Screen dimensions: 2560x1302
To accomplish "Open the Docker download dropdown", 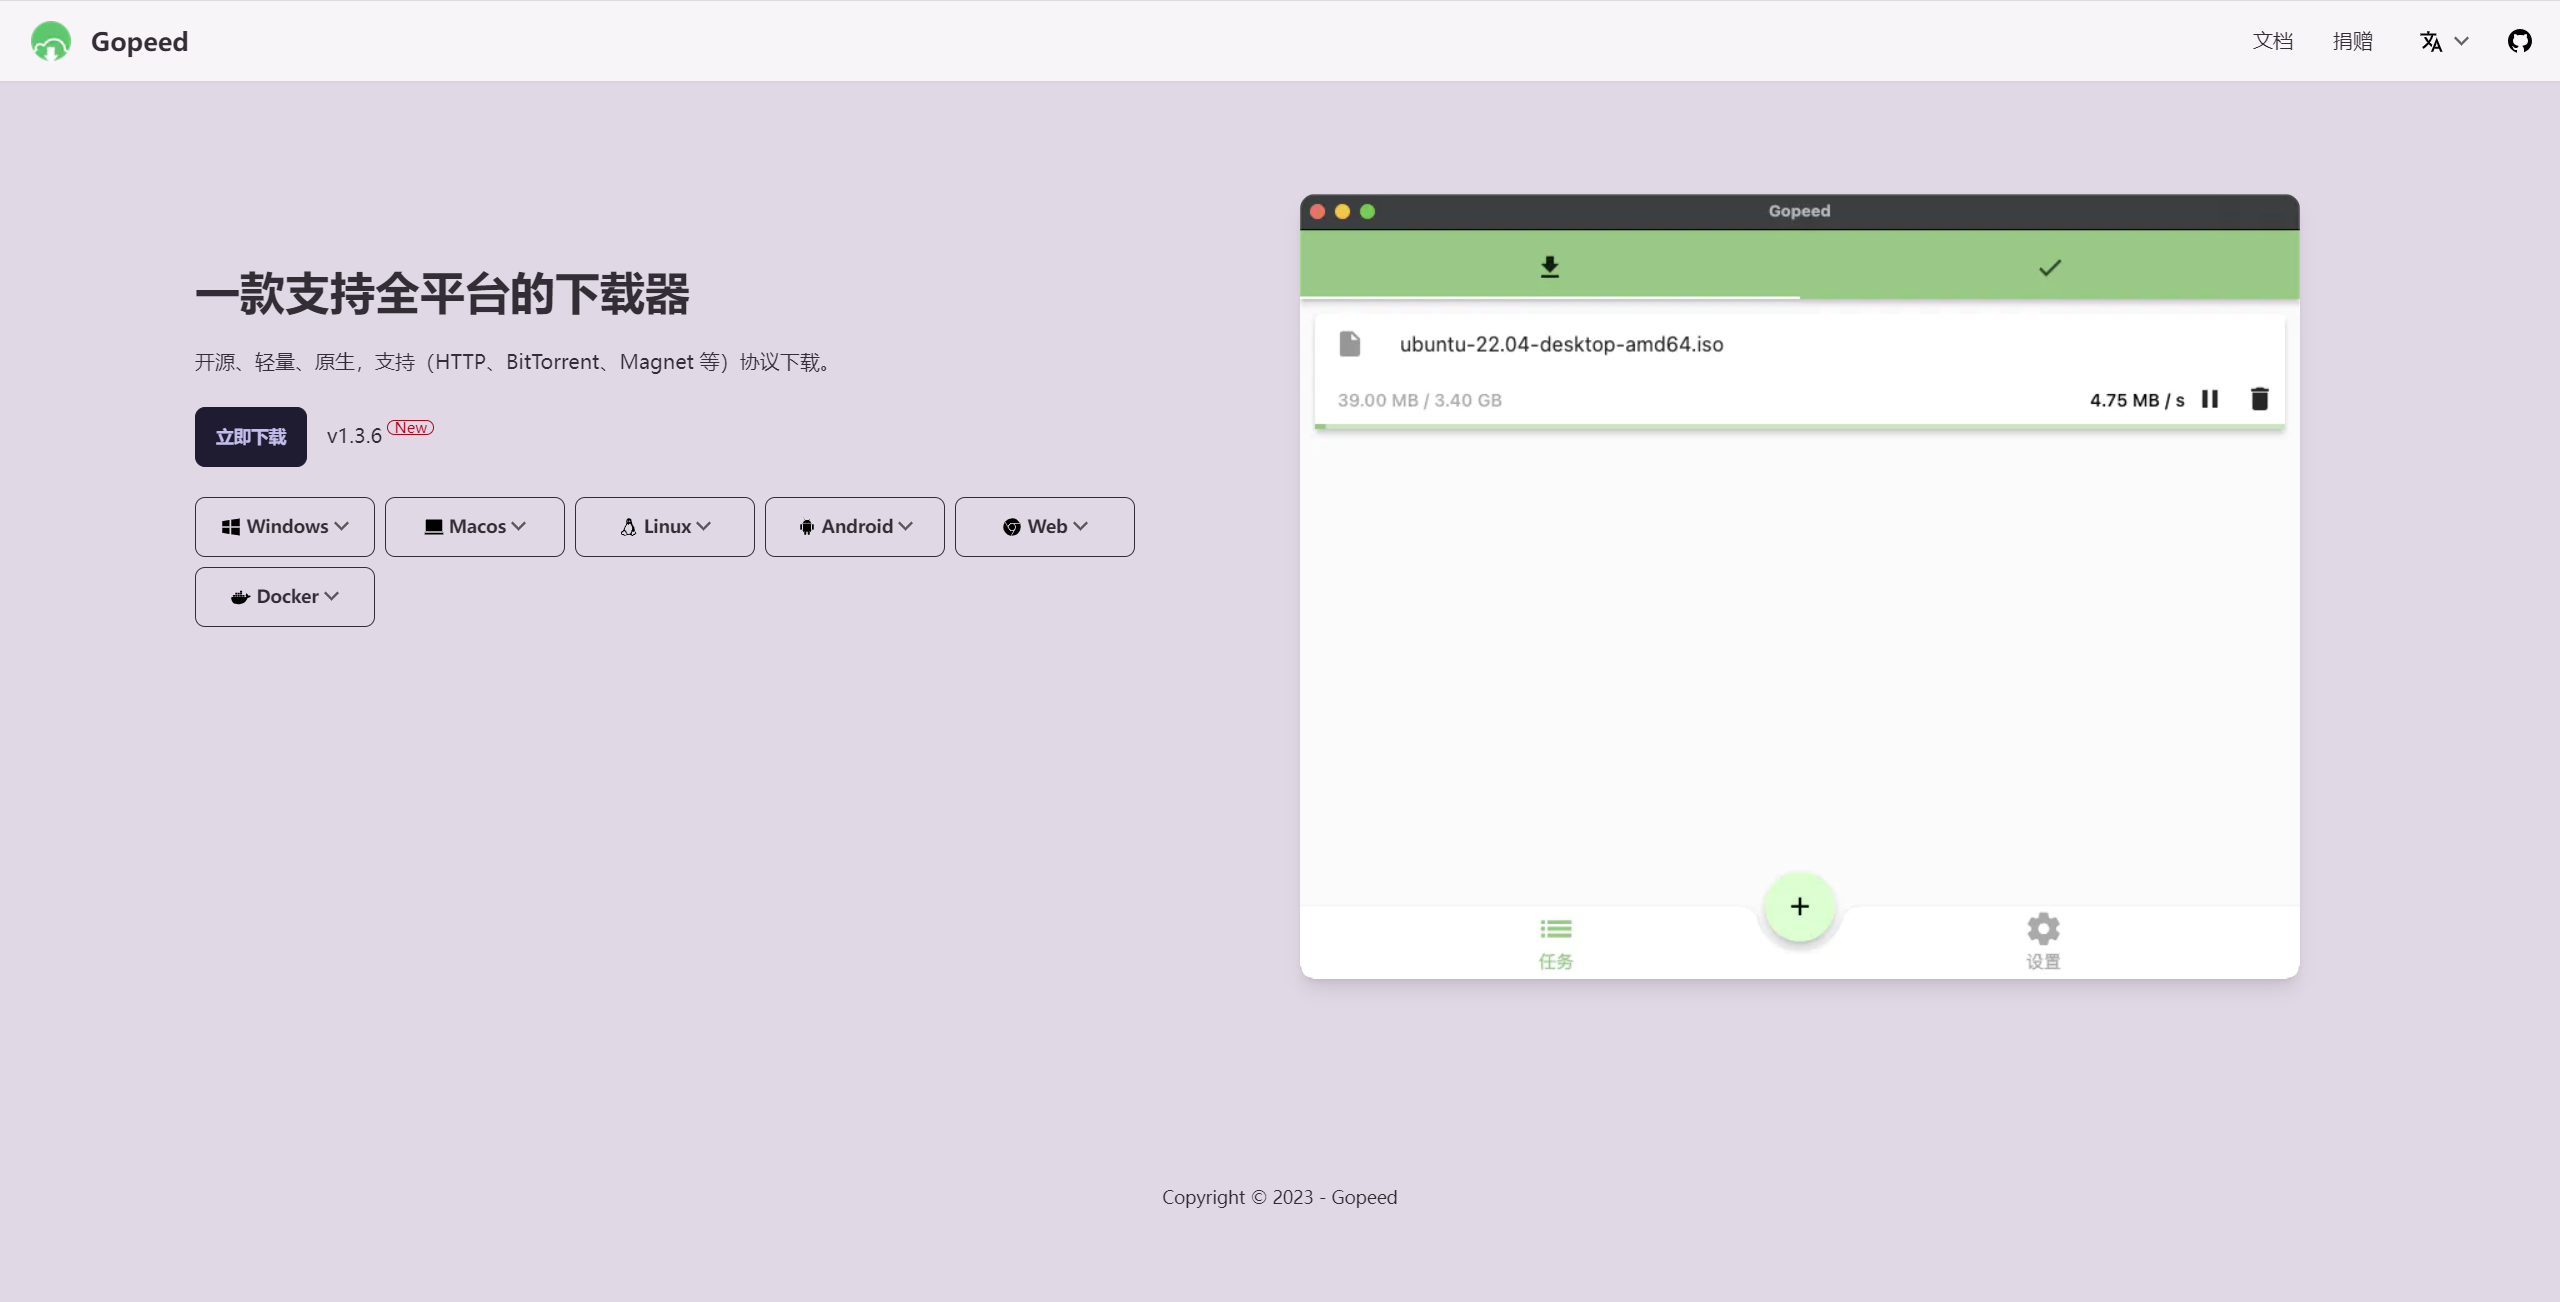I will [285, 597].
